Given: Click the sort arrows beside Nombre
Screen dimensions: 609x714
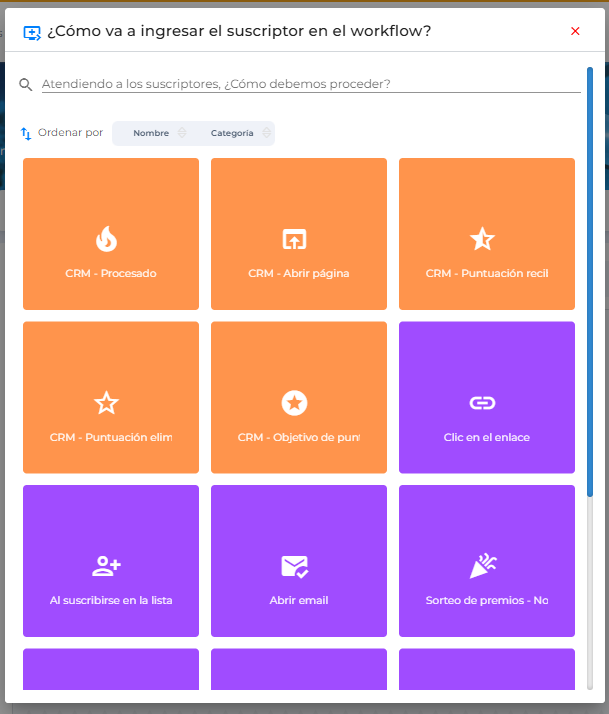Looking at the screenshot, I should (x=181, y=133).
